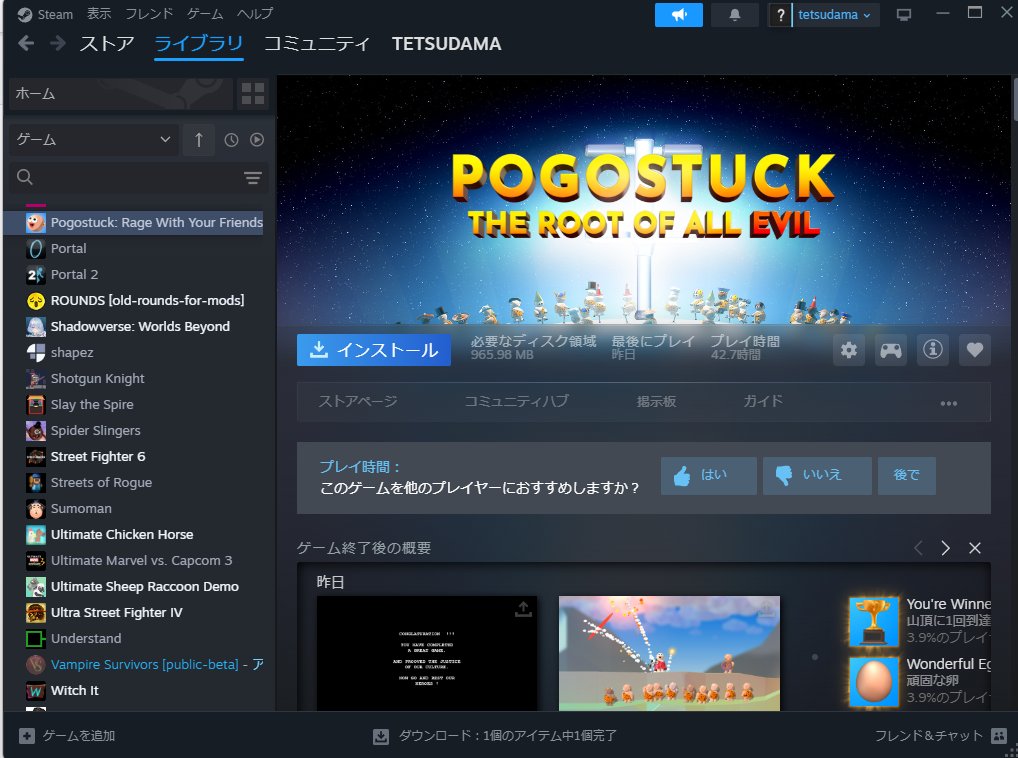
Task: Open the announcements megaphone button
Action: (678, 14)
